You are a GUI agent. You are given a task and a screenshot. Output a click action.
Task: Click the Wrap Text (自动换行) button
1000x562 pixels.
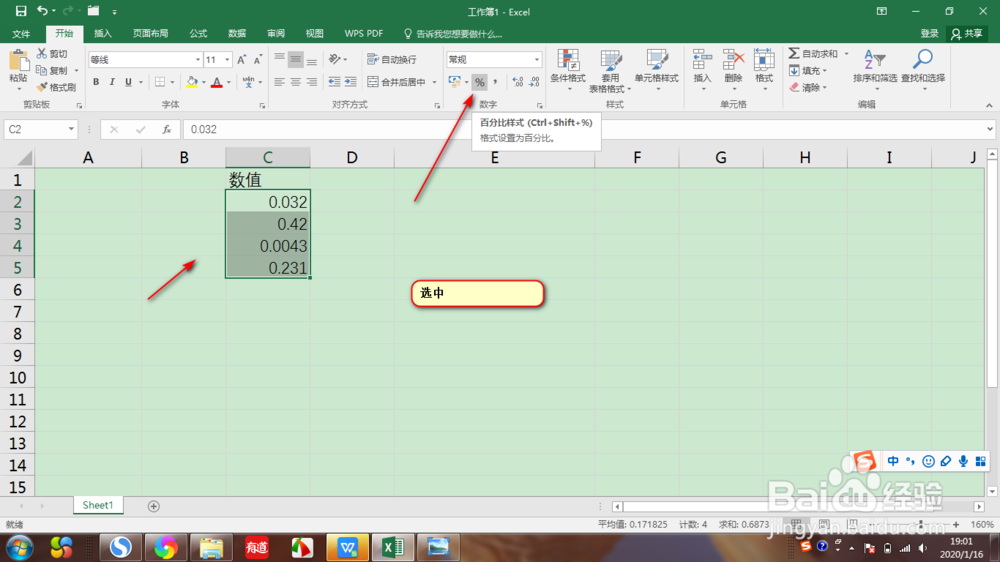pos(392,59)
